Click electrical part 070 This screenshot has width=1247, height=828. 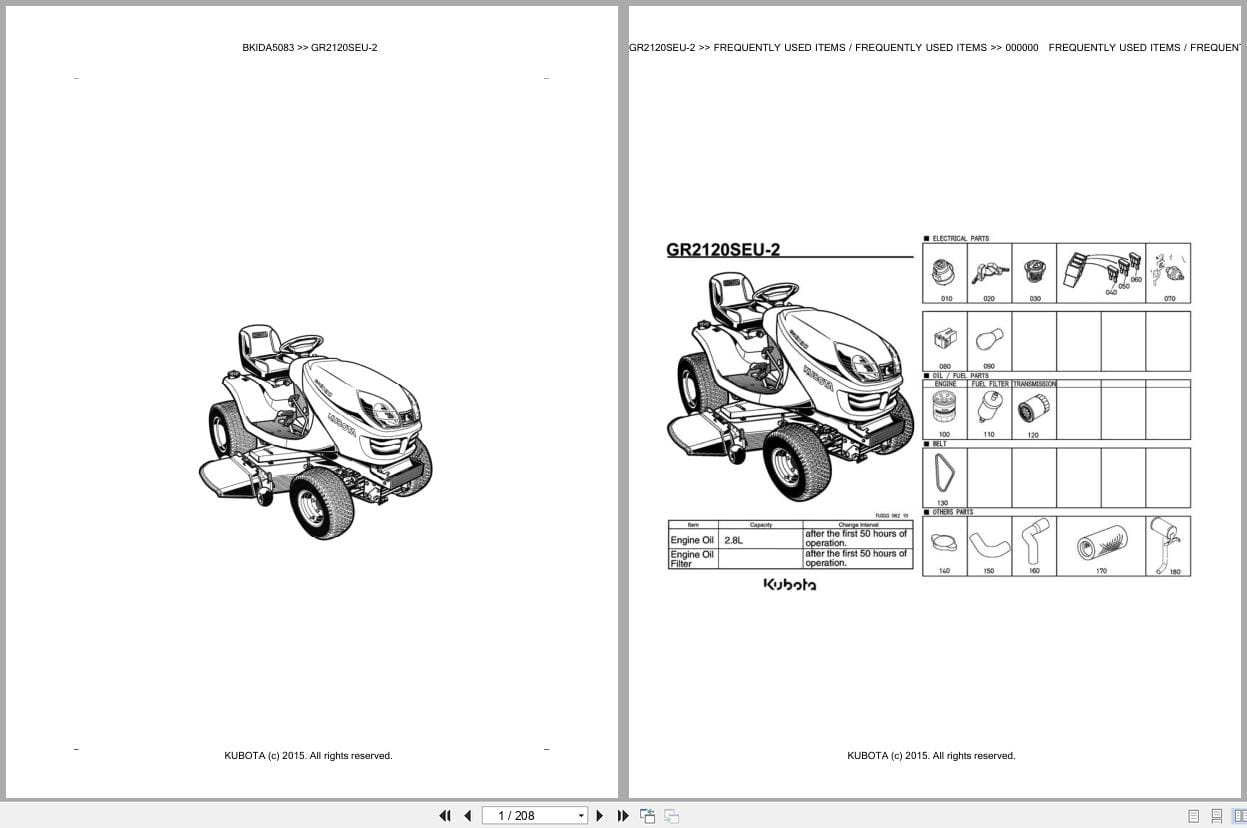coord(1168,273)
